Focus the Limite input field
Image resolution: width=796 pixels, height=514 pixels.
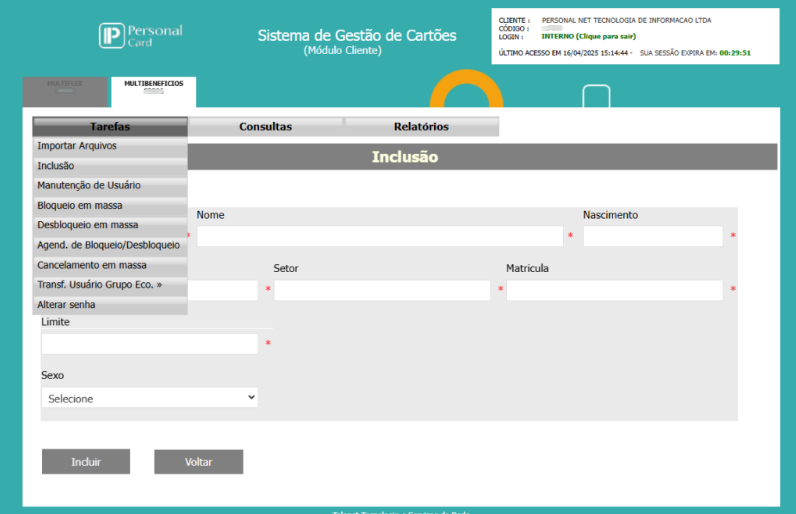[x=150, y=344]
